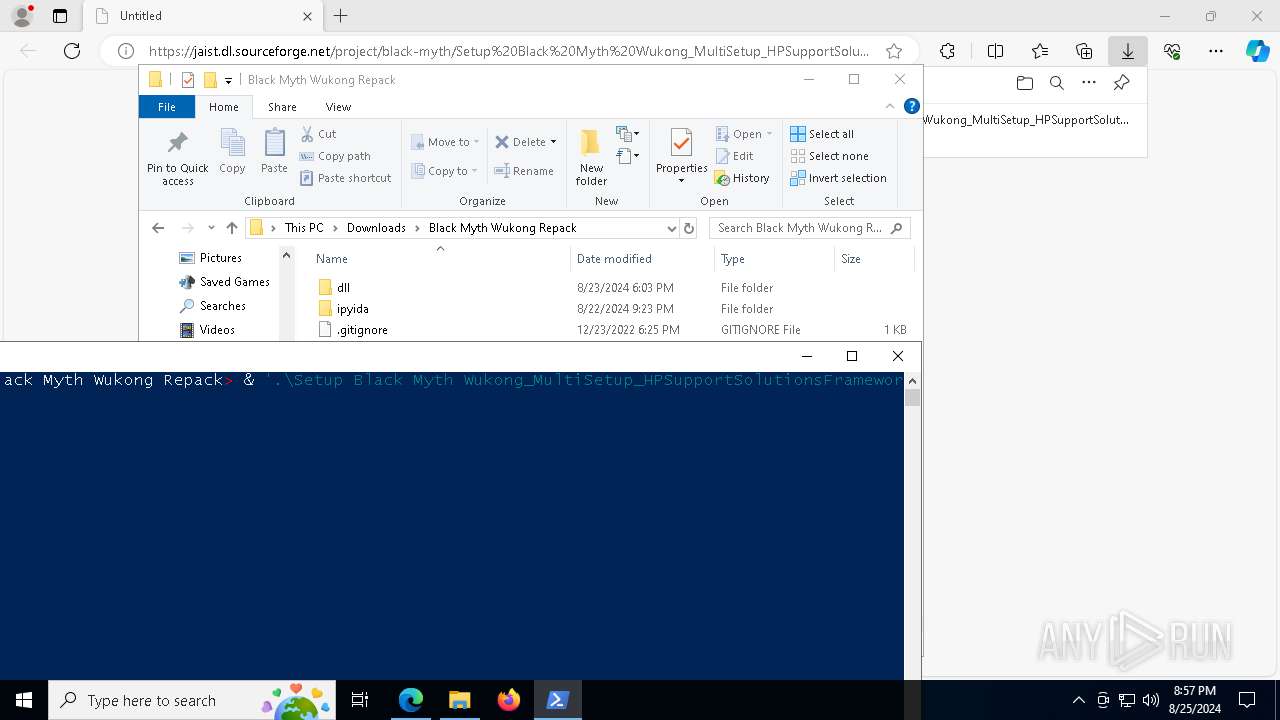1280x720 pixels.
Task: Create a New folder from the ribbon
Action: [591, 158]
